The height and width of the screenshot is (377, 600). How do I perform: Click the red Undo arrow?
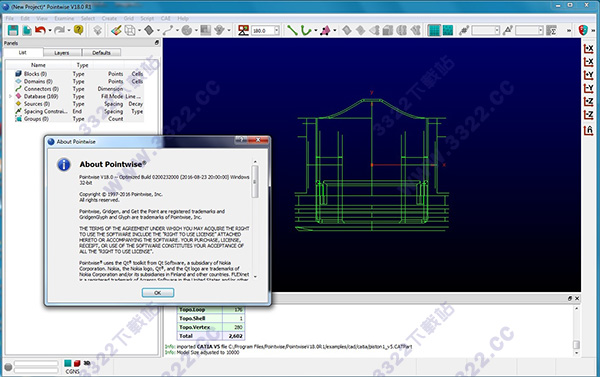point(40,30)
